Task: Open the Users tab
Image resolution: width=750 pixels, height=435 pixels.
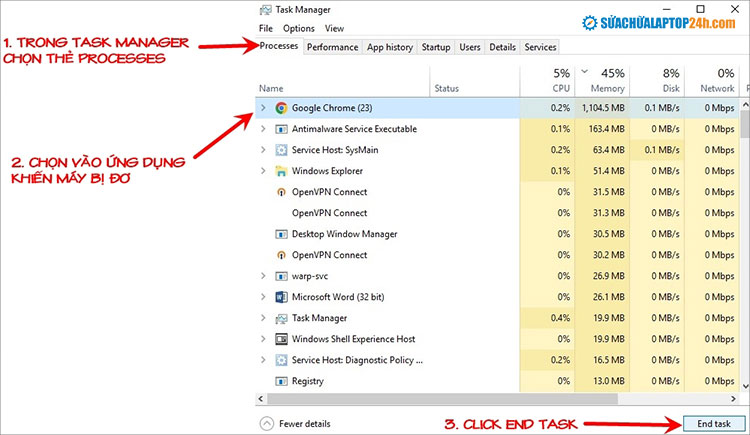Action: [x=470, y=47]
